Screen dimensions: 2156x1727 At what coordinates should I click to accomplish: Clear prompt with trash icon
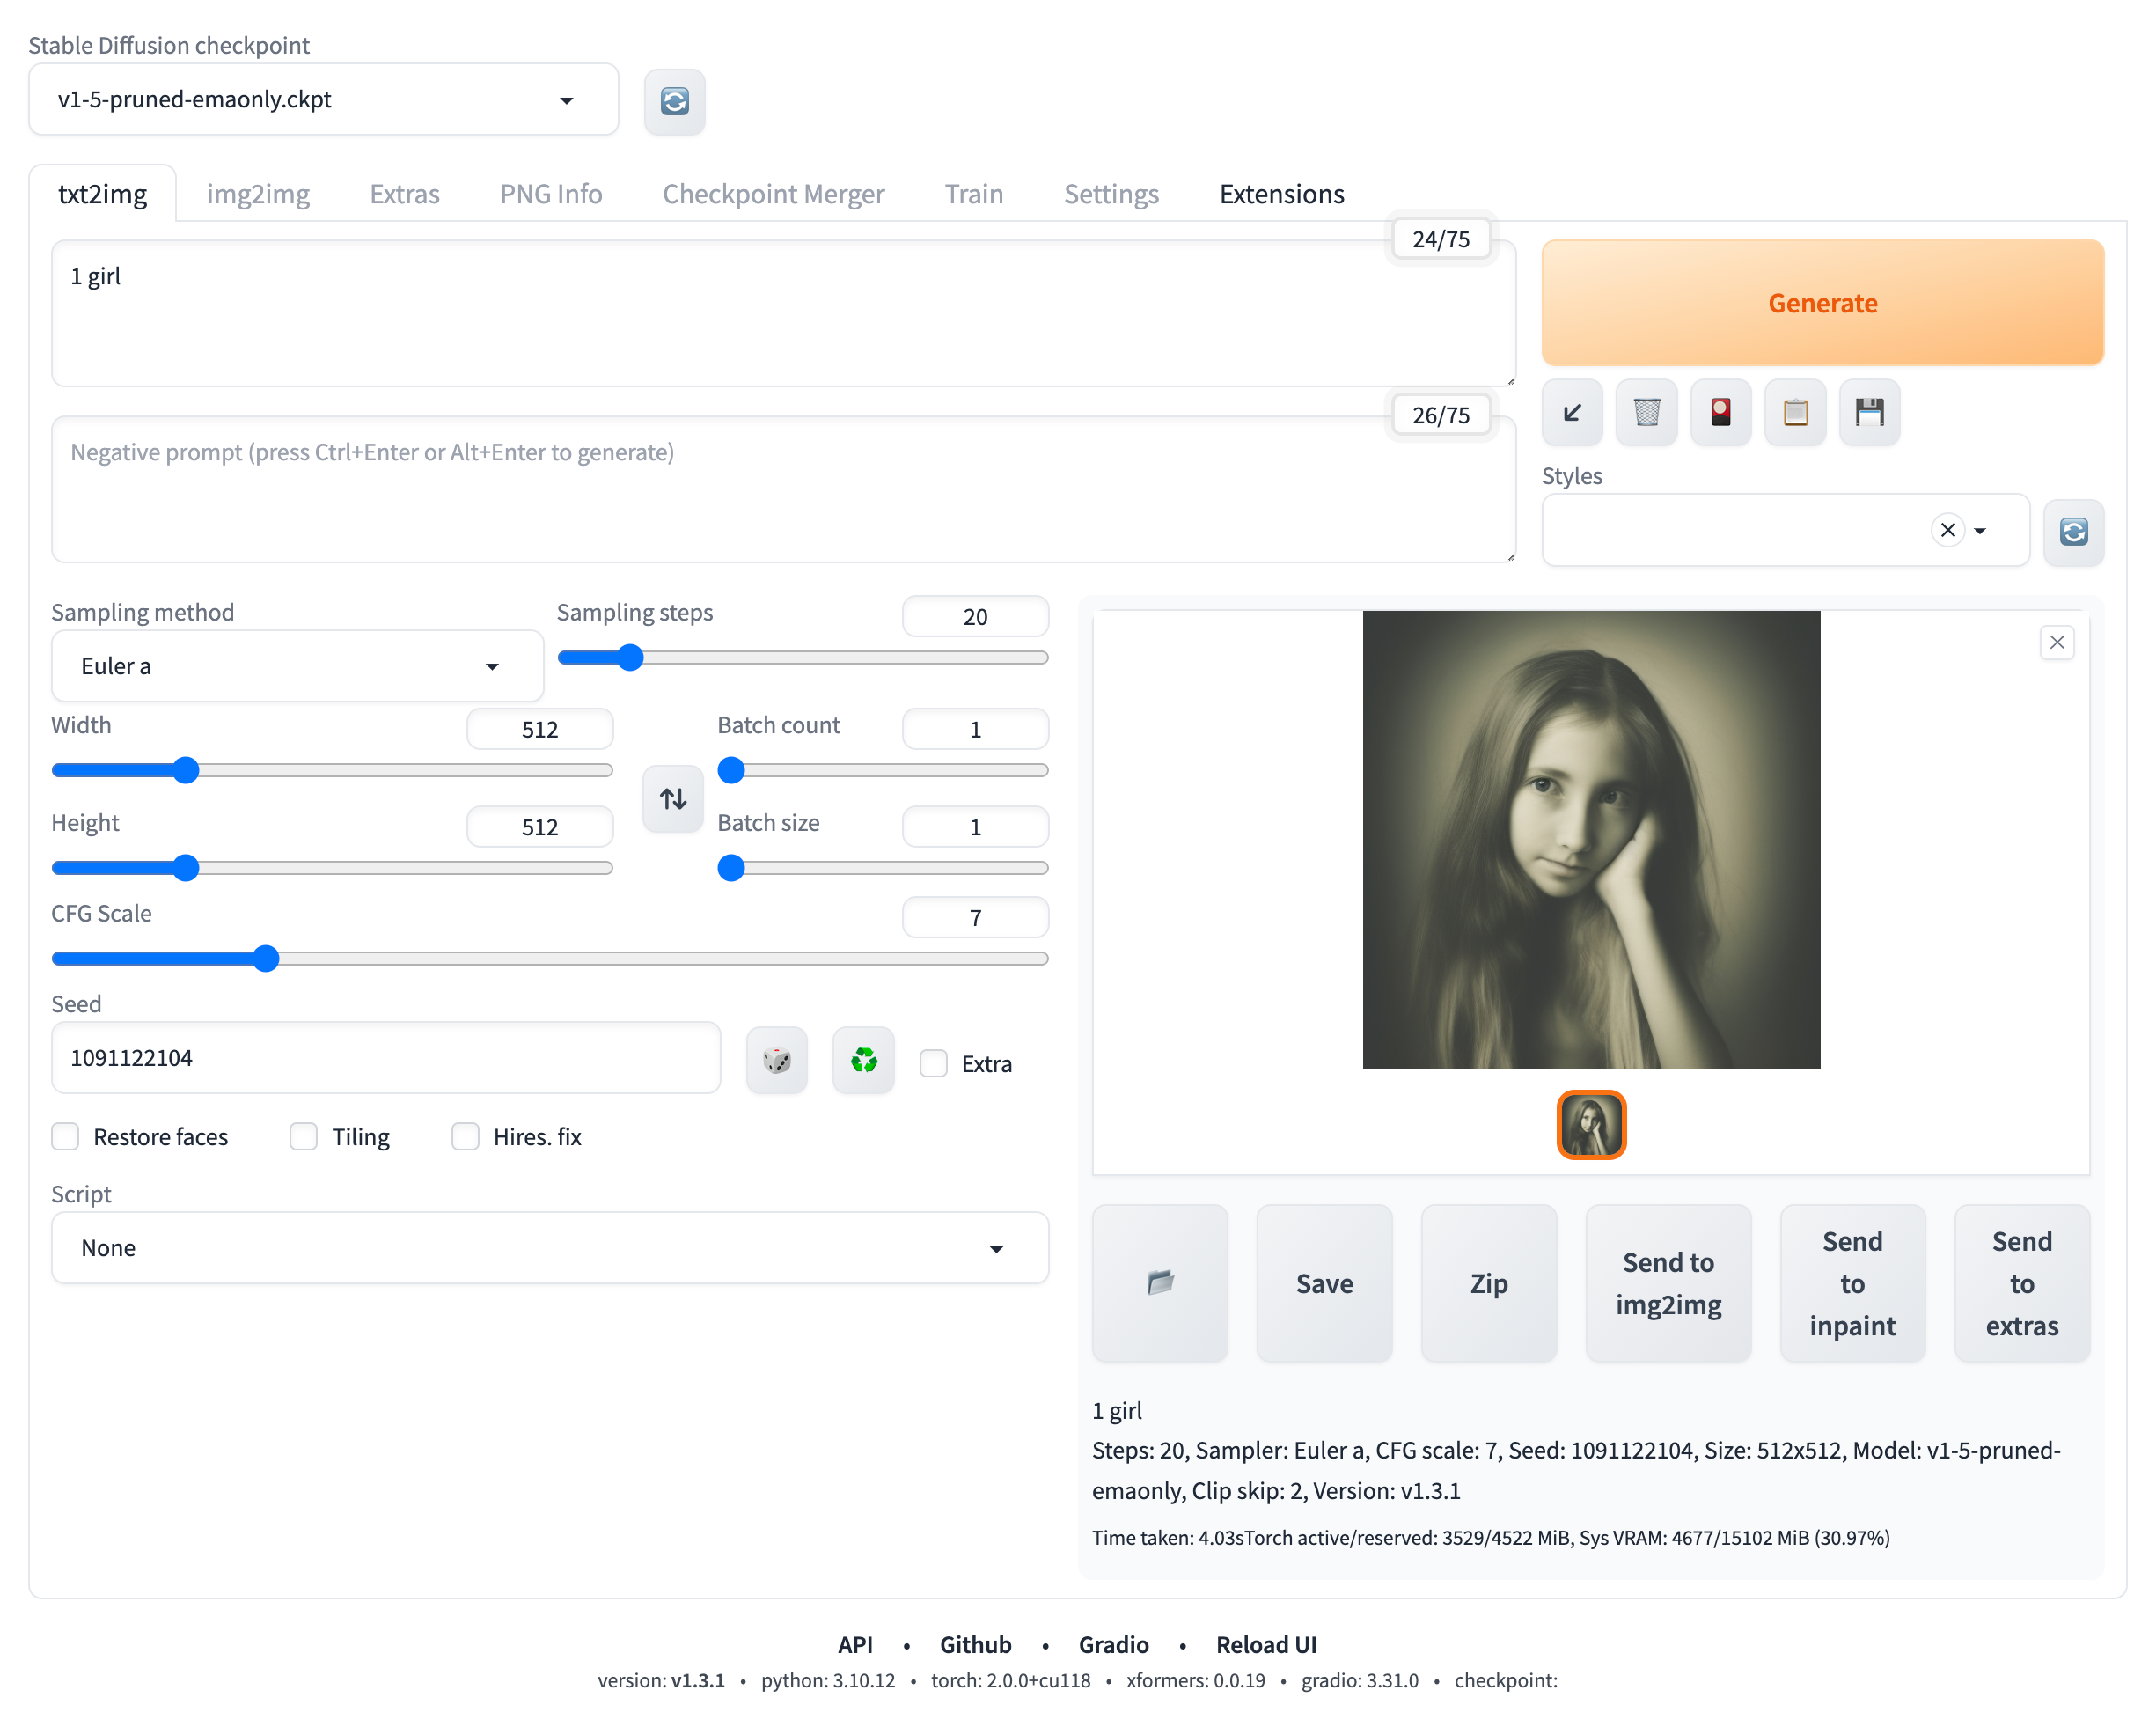tap(1646, 412)
